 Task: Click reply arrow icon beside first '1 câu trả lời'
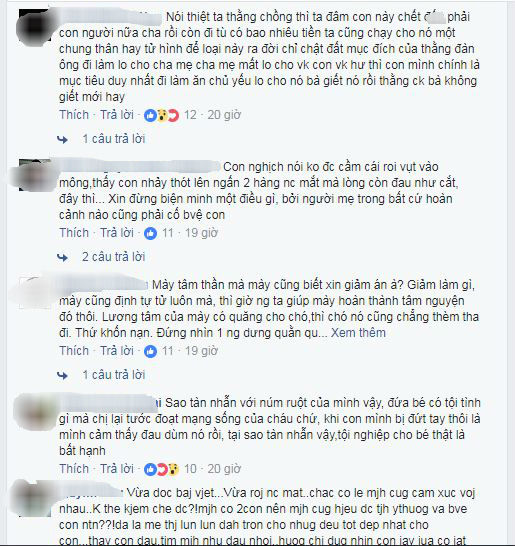pos(62,140)
